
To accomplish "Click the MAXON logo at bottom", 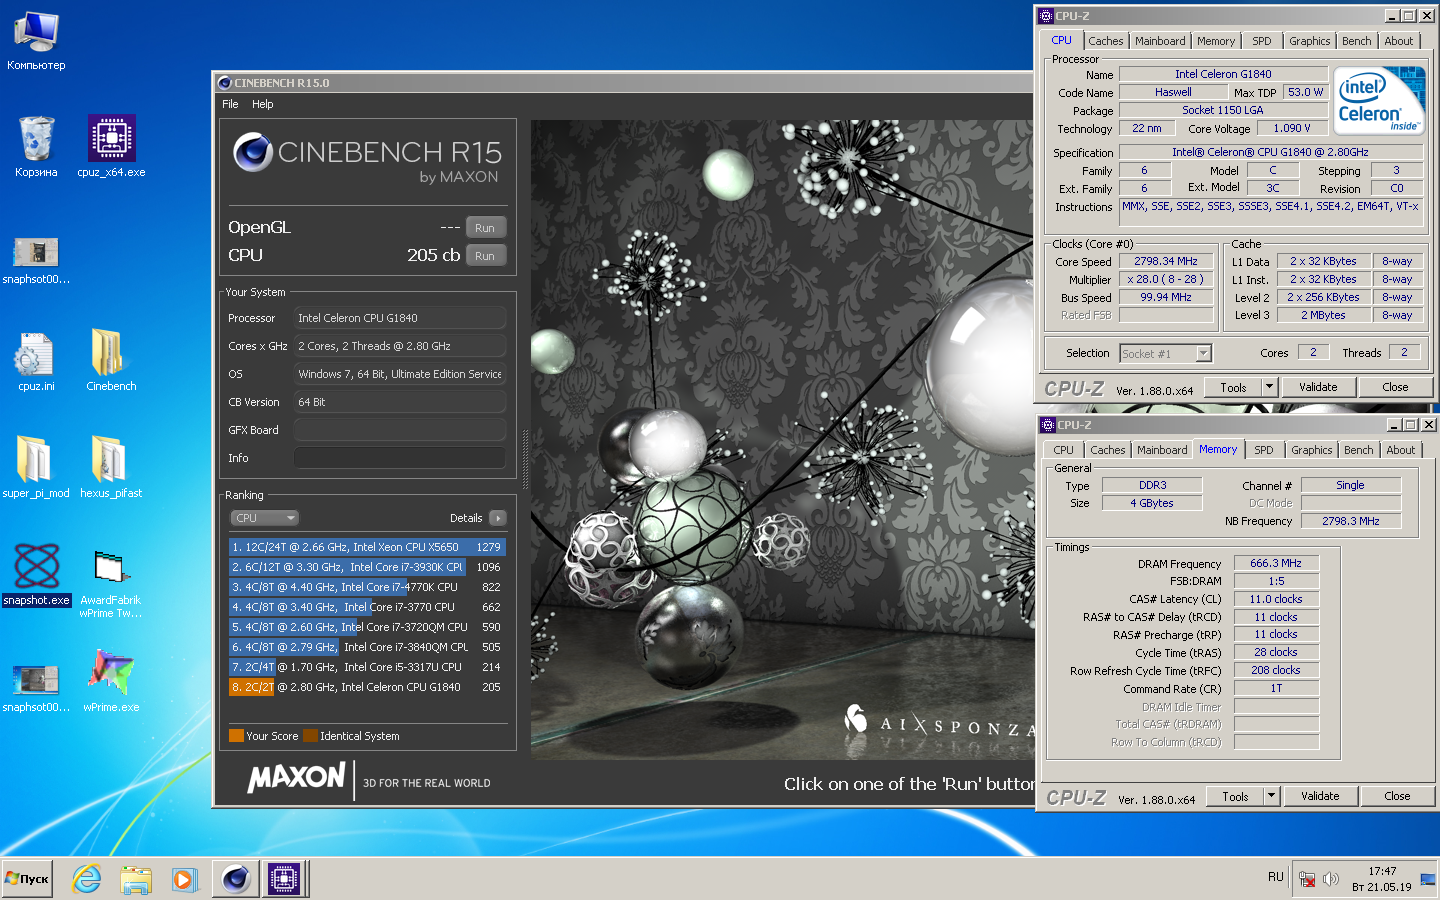I will (296, 777).
